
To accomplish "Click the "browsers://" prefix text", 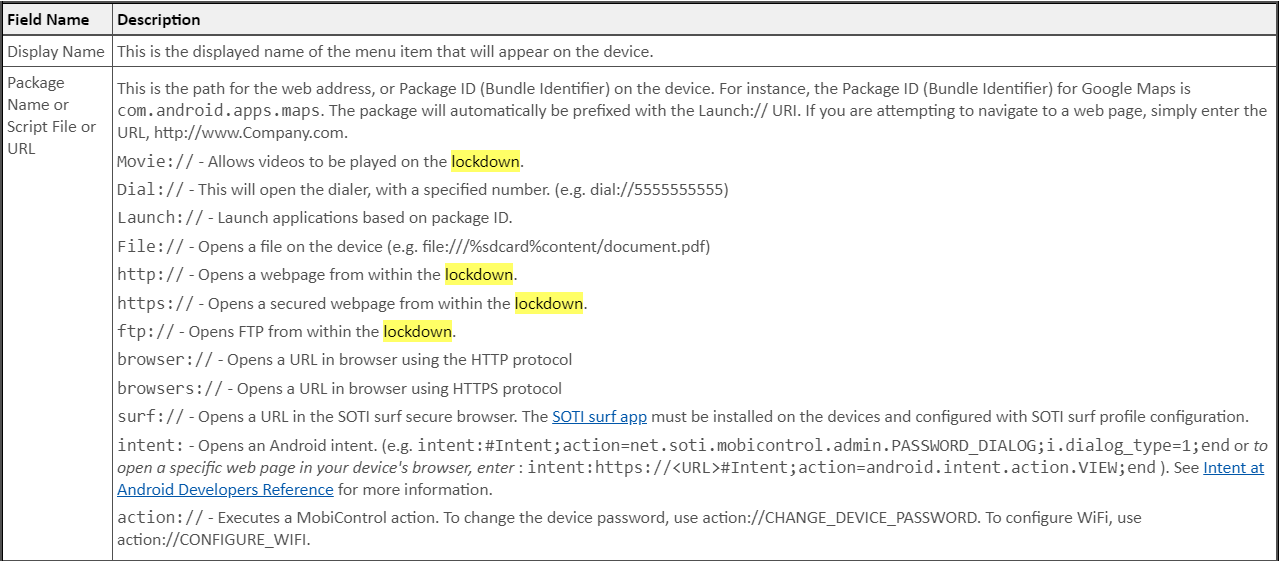I will pyautogui.click(x=170, y=388).
